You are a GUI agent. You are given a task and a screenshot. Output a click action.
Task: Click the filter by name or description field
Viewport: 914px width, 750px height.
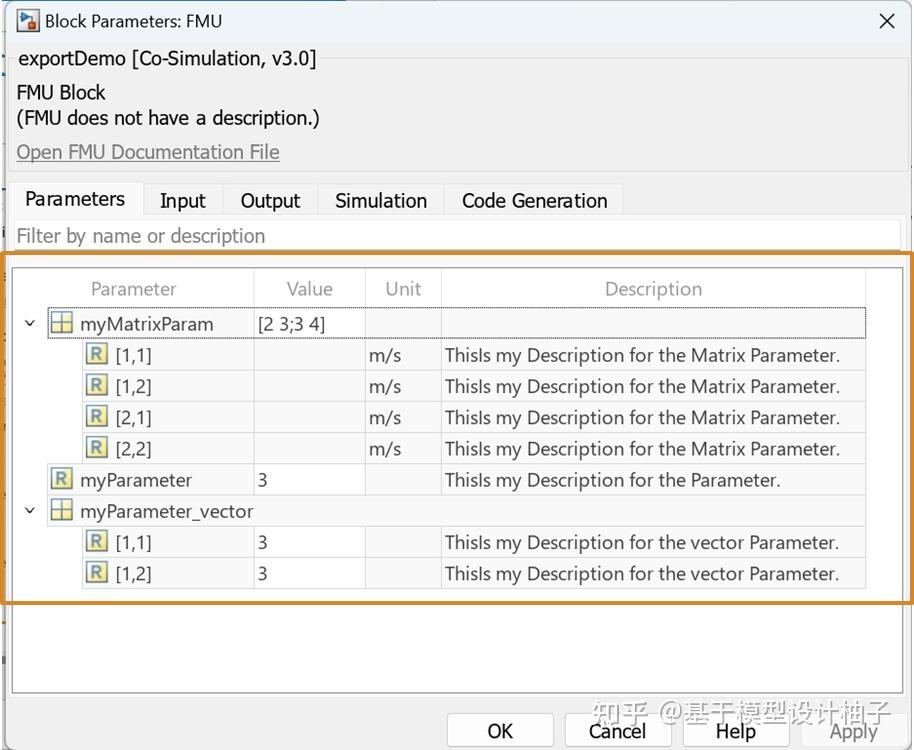pyautogui.click(x=140, y=235)
